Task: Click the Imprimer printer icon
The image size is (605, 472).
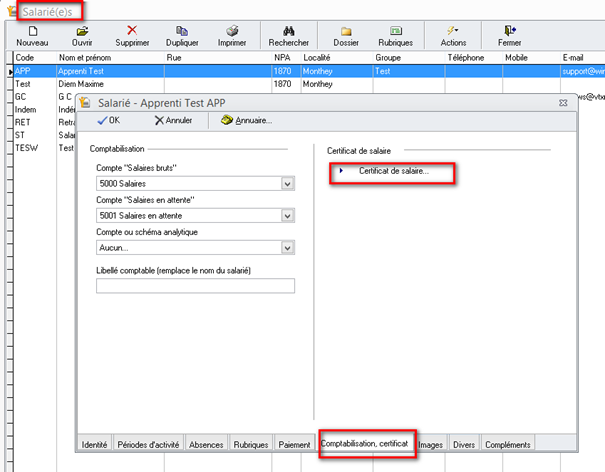Action: click(232, 31)
